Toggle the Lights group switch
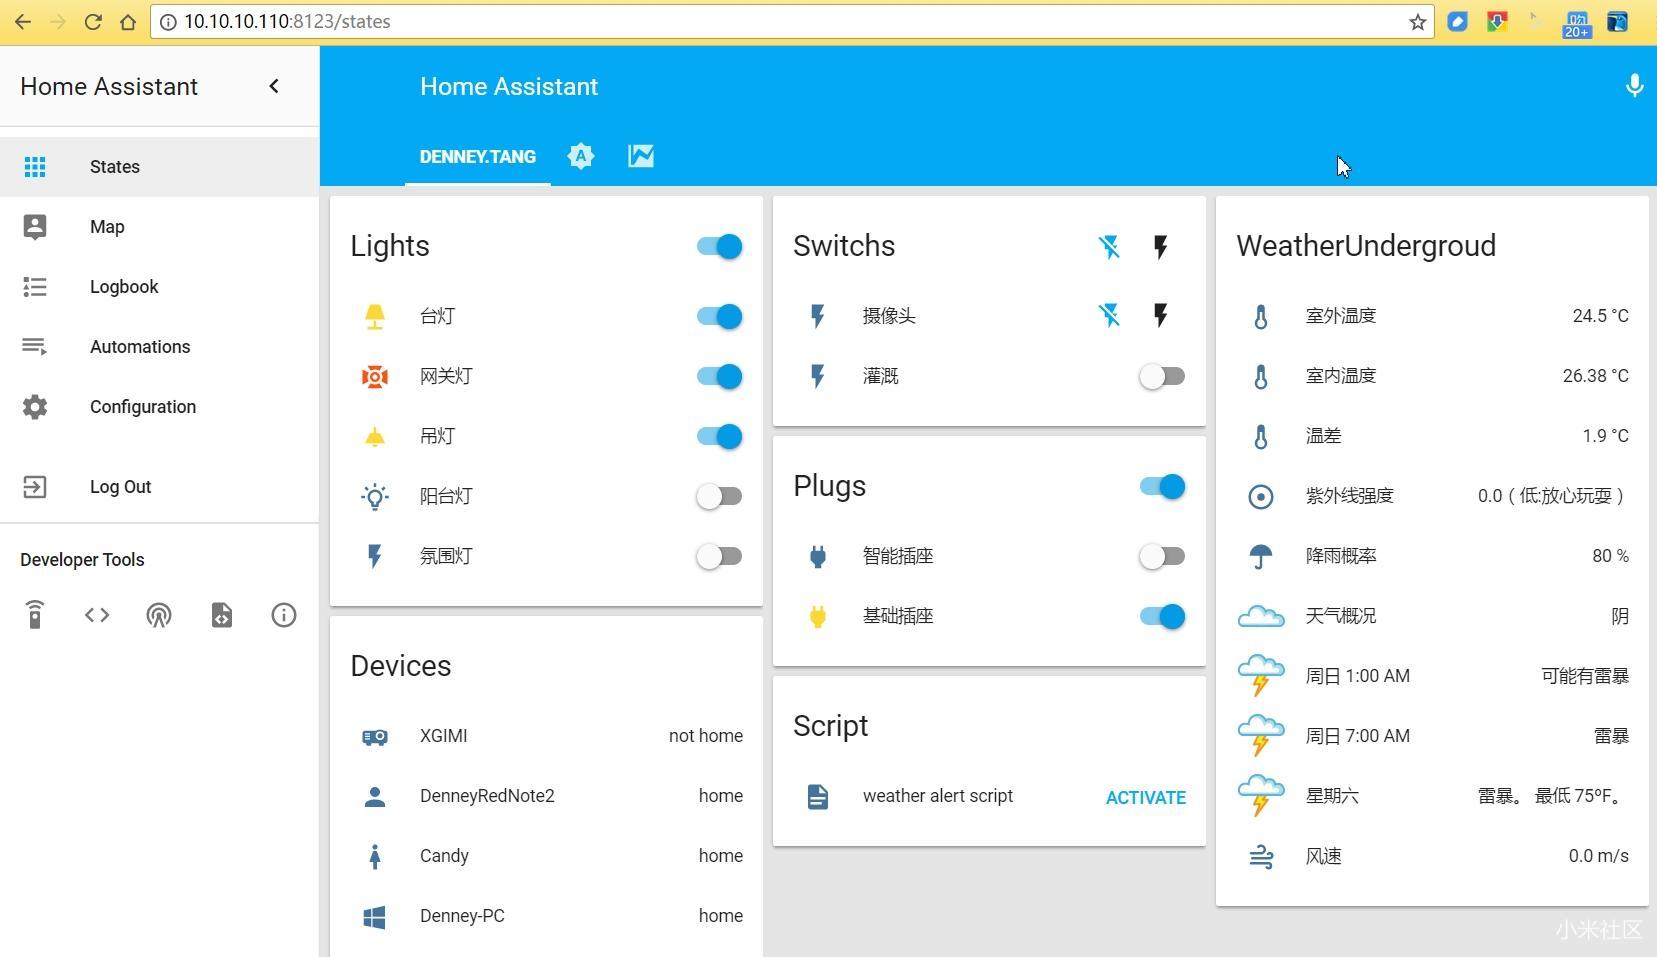1657x957 pixels. pos(720,246)
